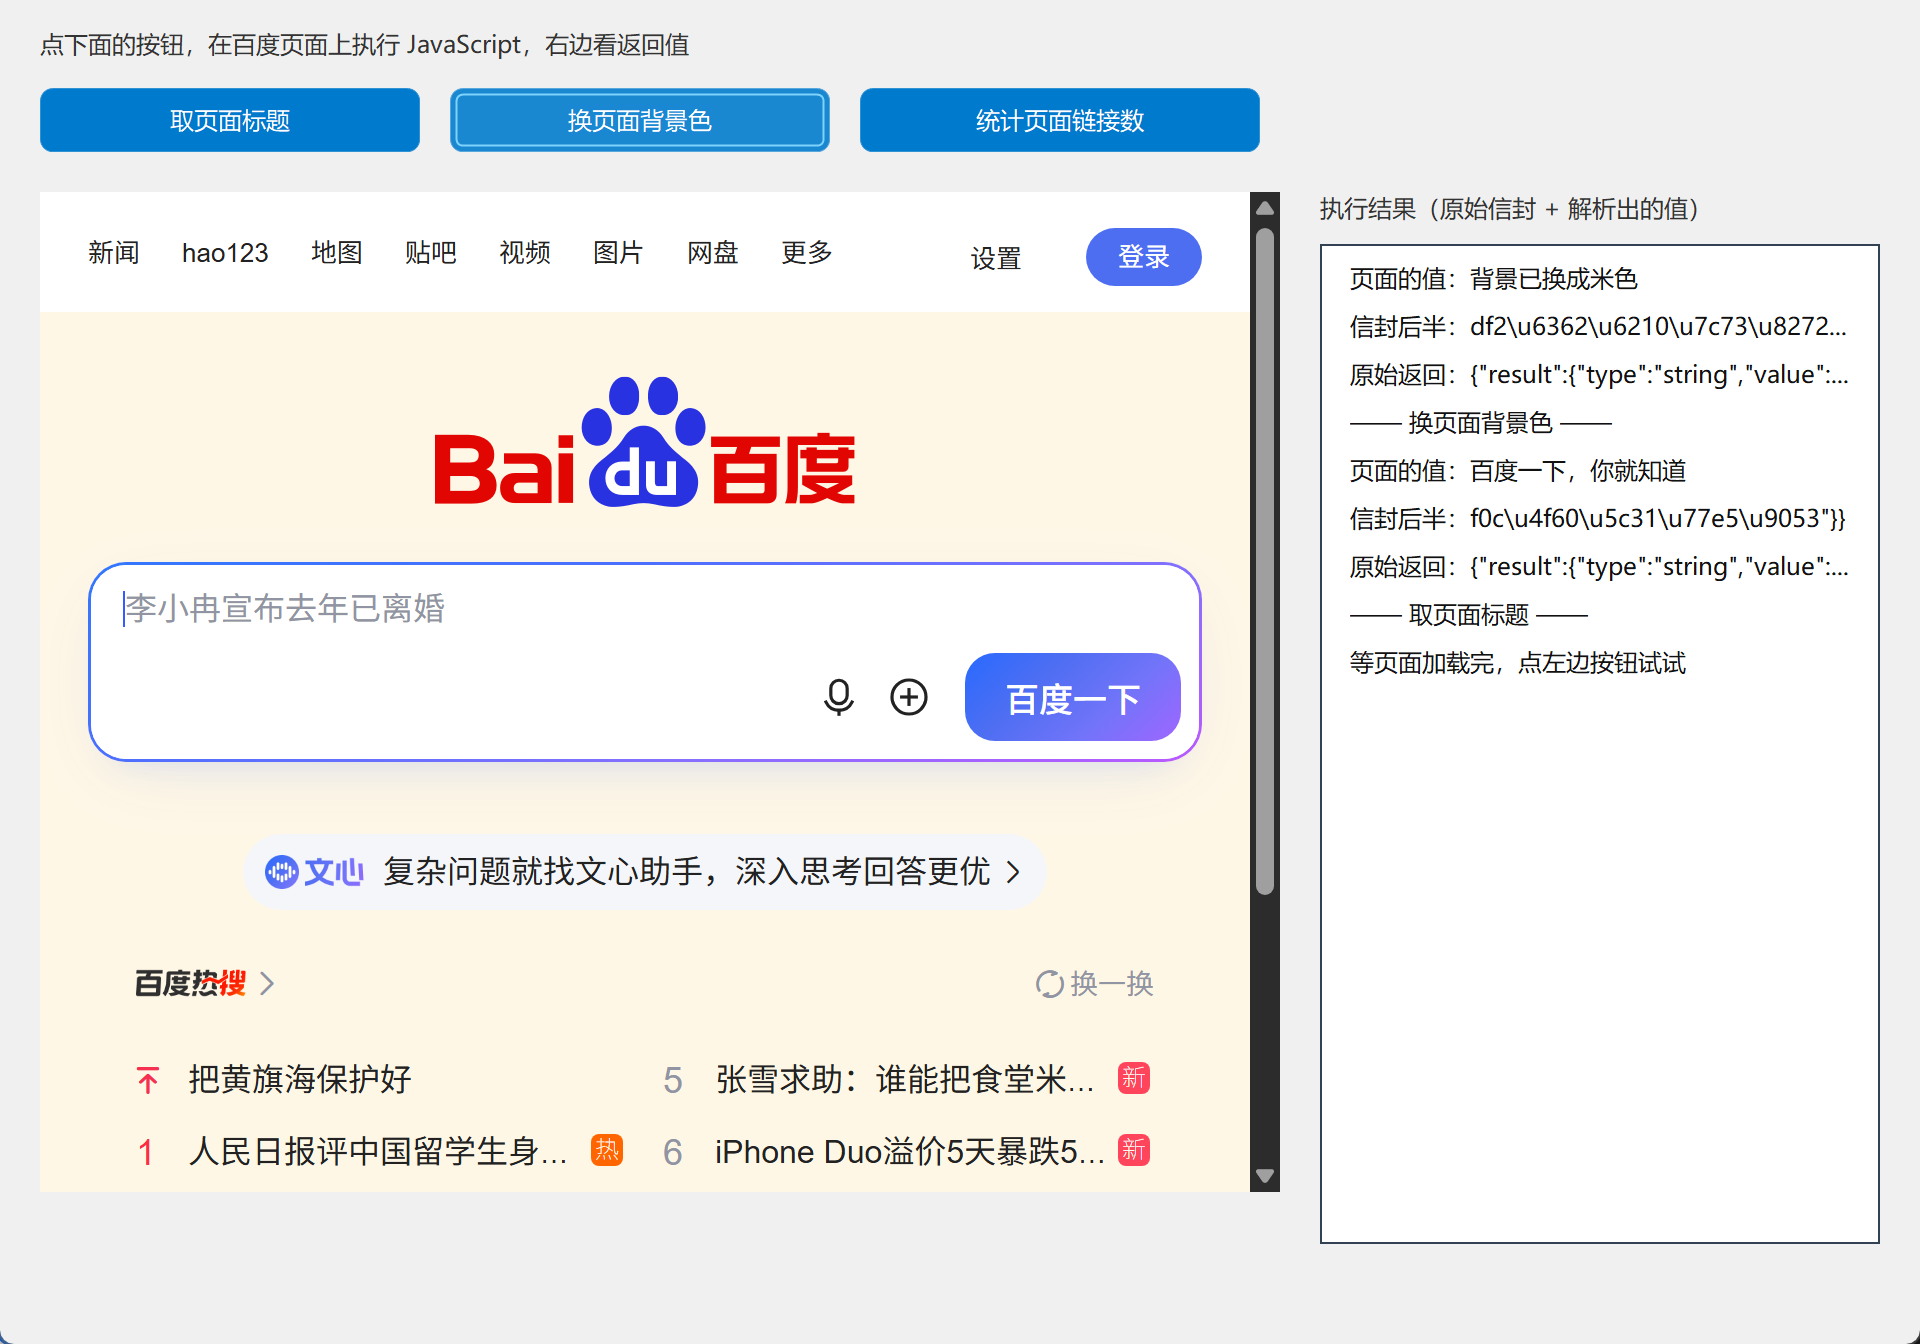This screenshot has height=1344, width=1920.
Task: Click result line 信封后半：f0c\u4f60…
Action: pos(1597,519)
